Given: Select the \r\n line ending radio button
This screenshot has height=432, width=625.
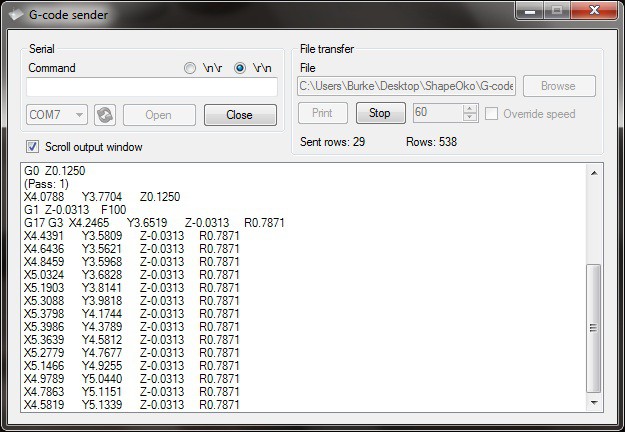Looking at the screenshot, I should click(x=240, y=68).
